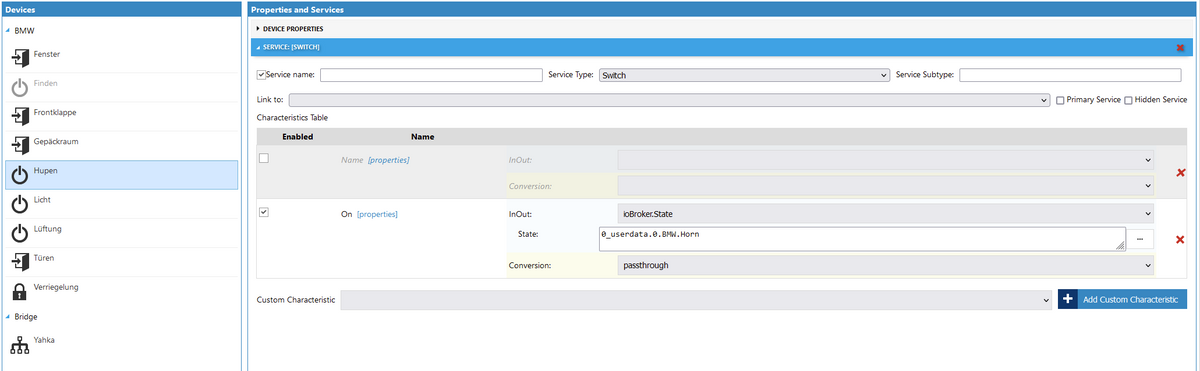The image size is (1200, 371).
Task: Open the Conversion passthrough dropdown
Action: coord(885,266)
